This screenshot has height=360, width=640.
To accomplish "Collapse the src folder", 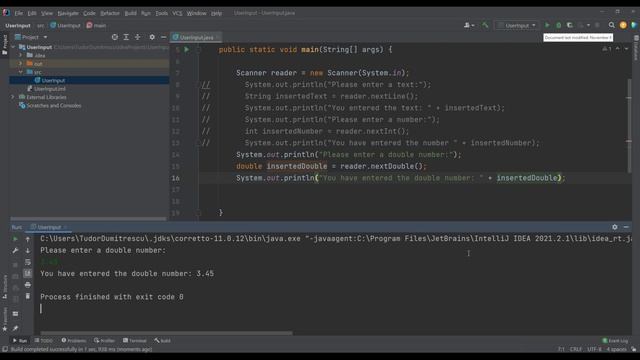I will coord(20,72).
